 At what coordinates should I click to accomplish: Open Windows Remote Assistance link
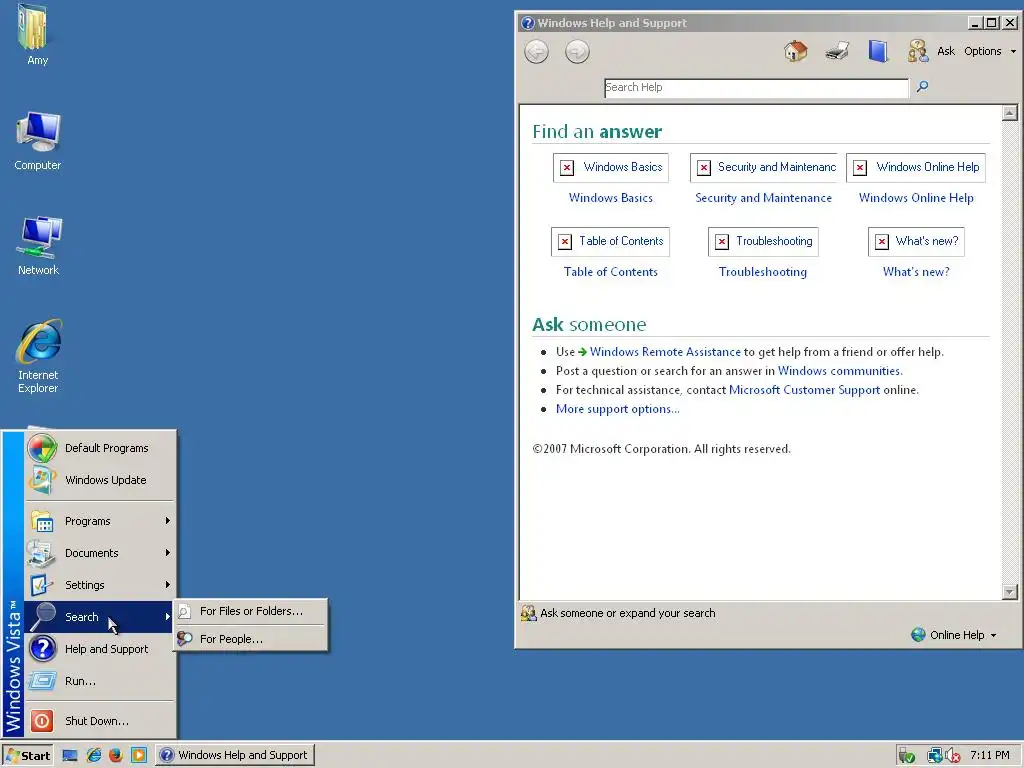pos(665,352)
